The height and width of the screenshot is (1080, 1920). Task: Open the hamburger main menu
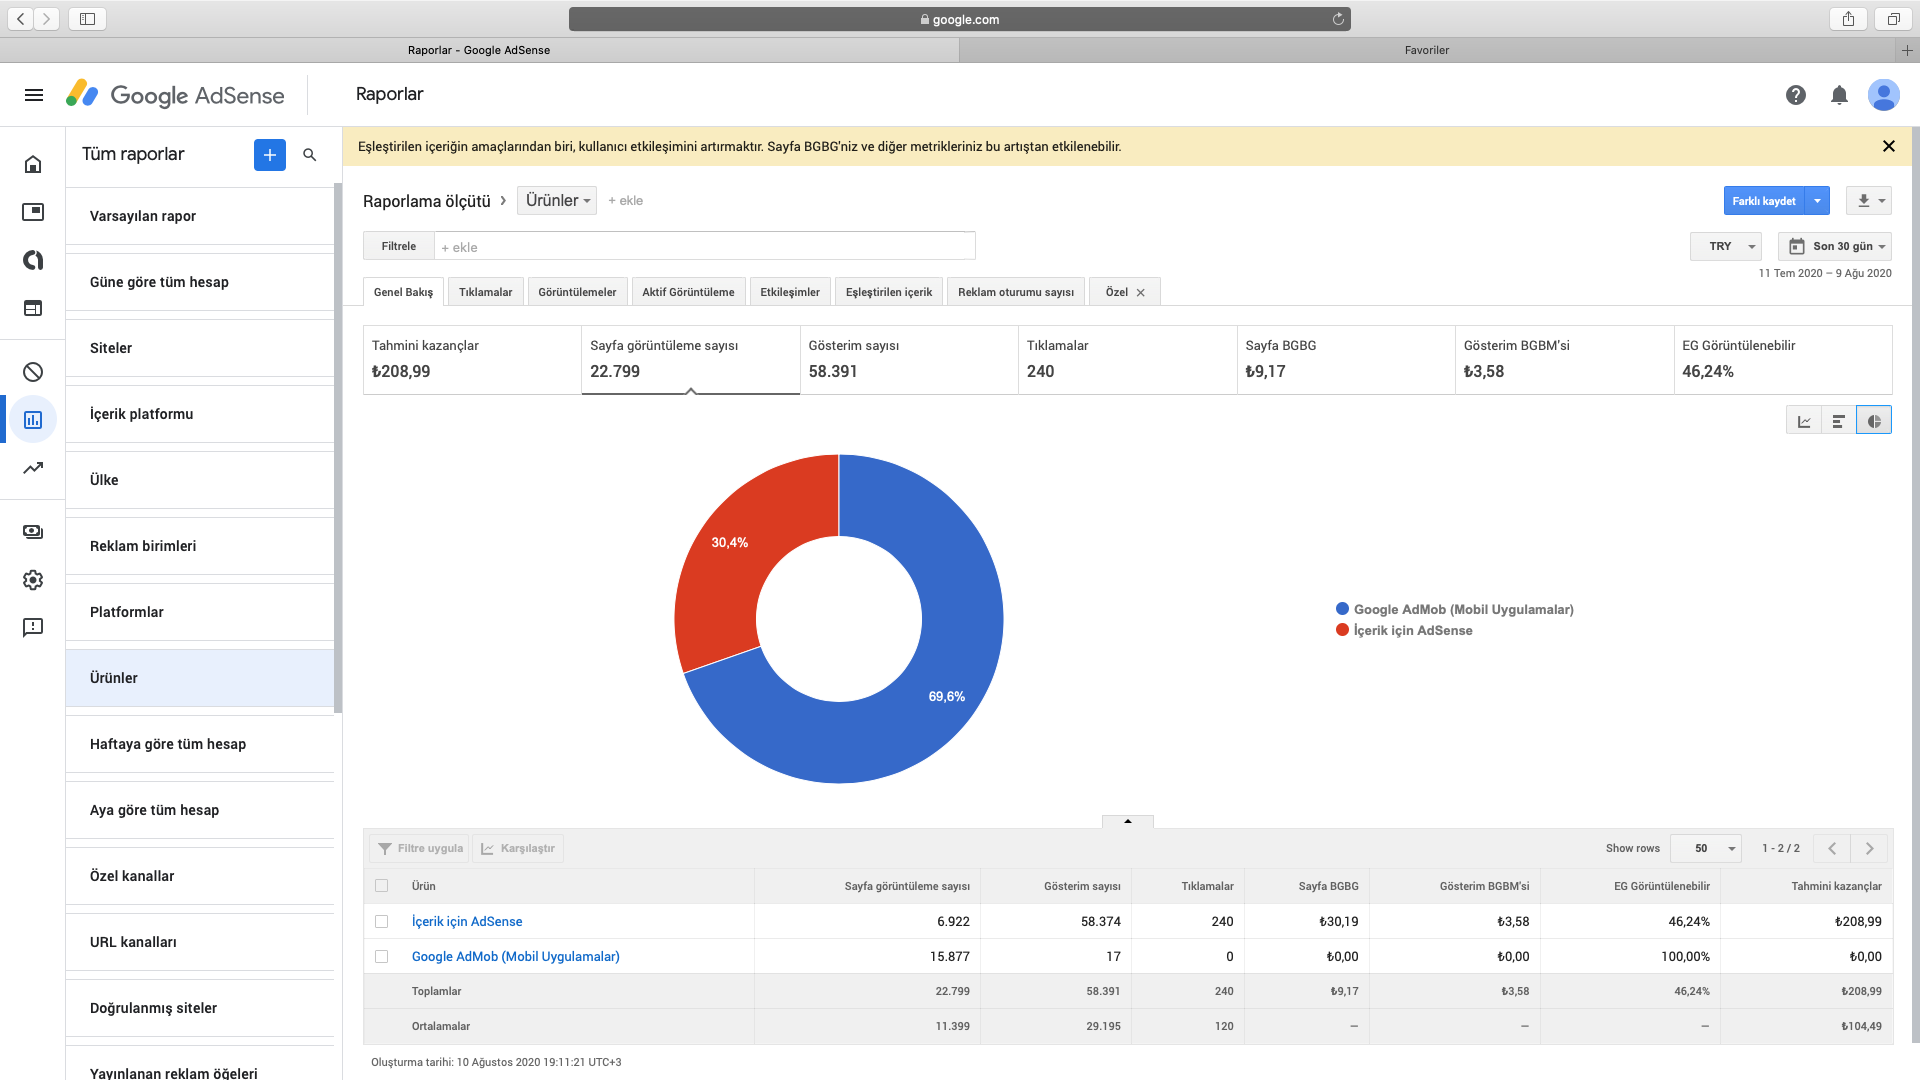pos(34,95)
